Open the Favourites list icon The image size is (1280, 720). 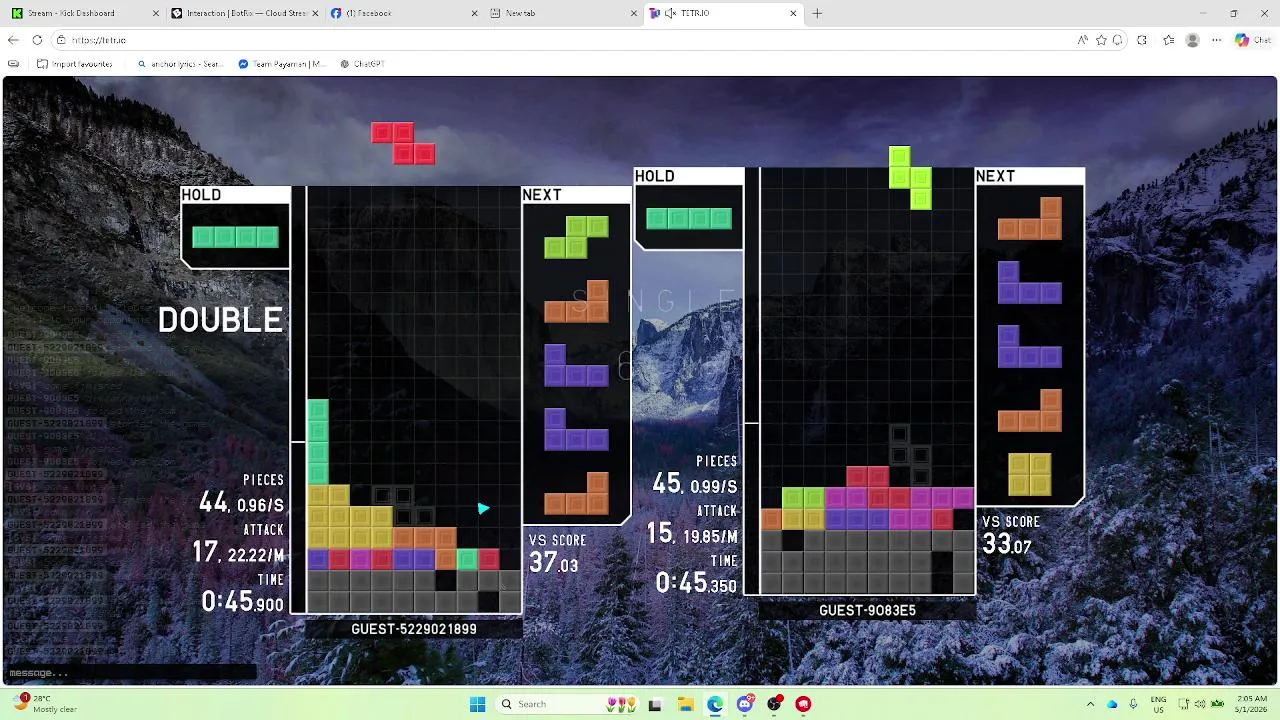click(1168, 40)
